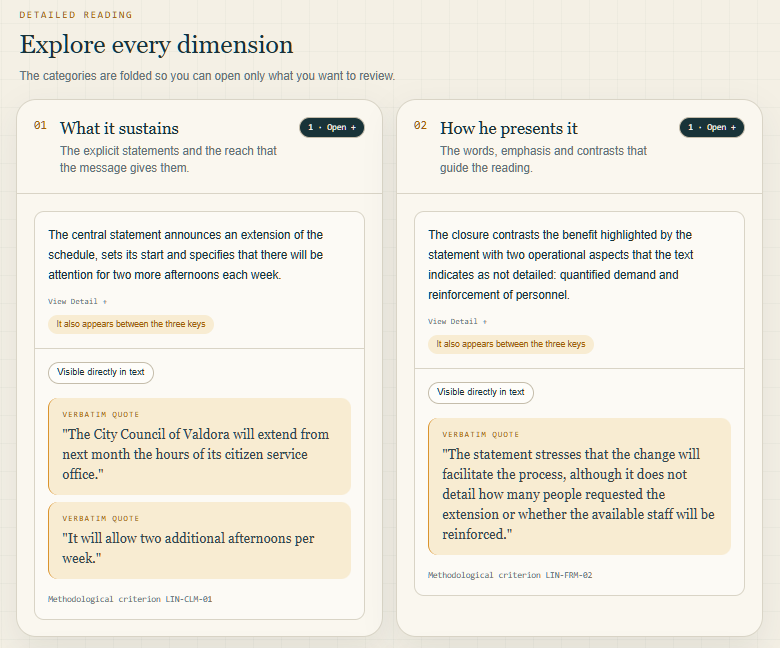Expand View Detail under central statement card
This screenshot has width=780, height=648.
(78, 301)
